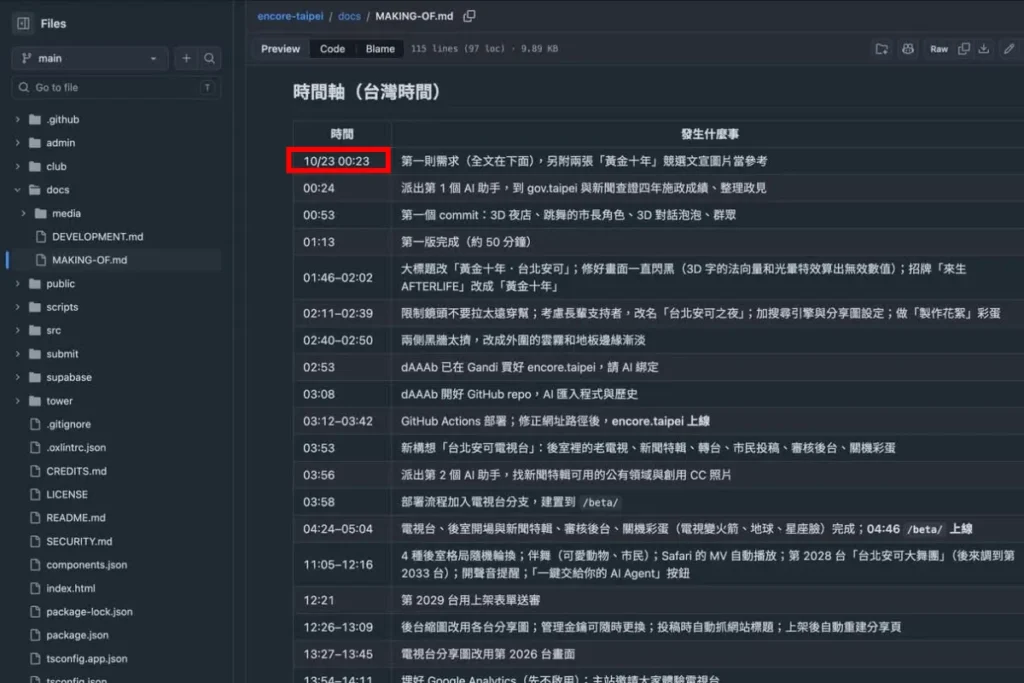Download the raw file icon
This screenshot has height=683, width=1024.
[x=984, y=49]
